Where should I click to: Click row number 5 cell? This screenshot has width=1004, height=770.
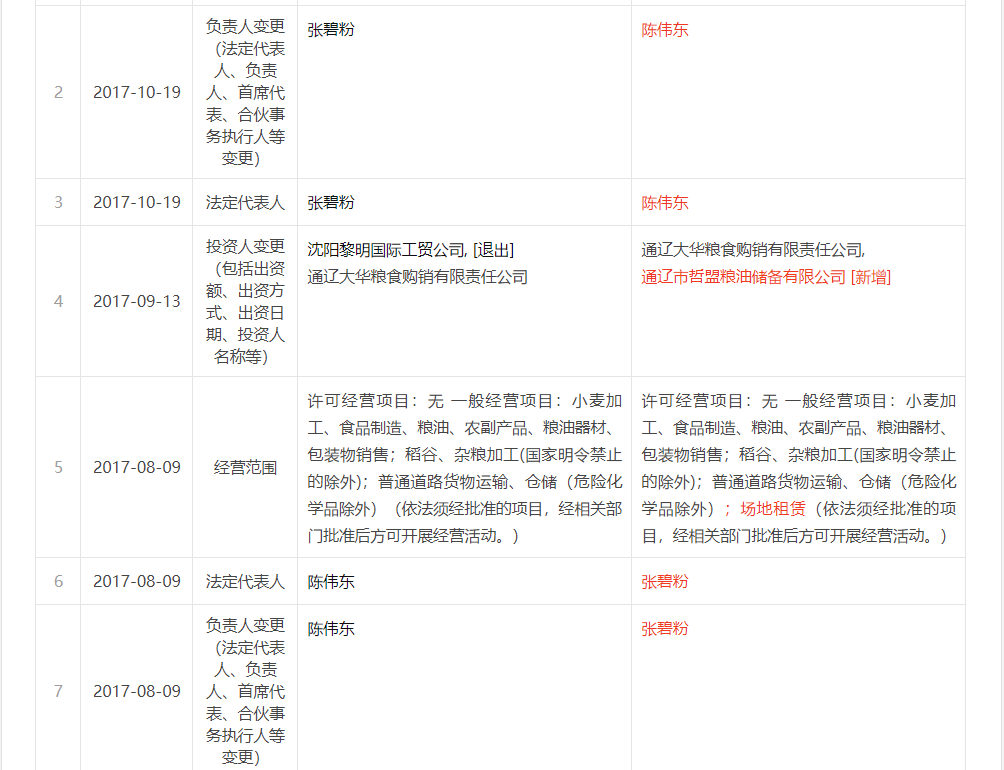[x=58, y=467]
